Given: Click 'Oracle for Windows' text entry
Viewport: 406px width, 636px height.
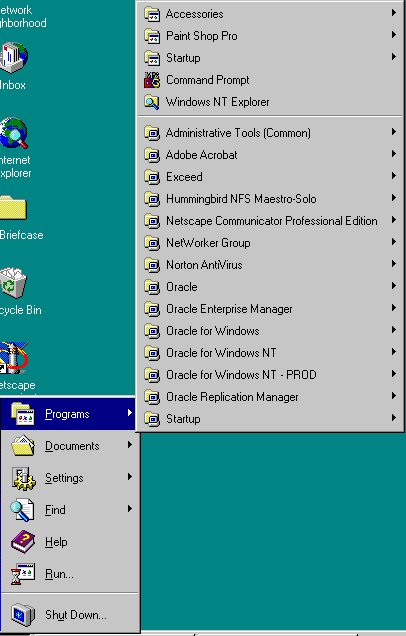Looking at the screenshot, I should coord(213,331).
